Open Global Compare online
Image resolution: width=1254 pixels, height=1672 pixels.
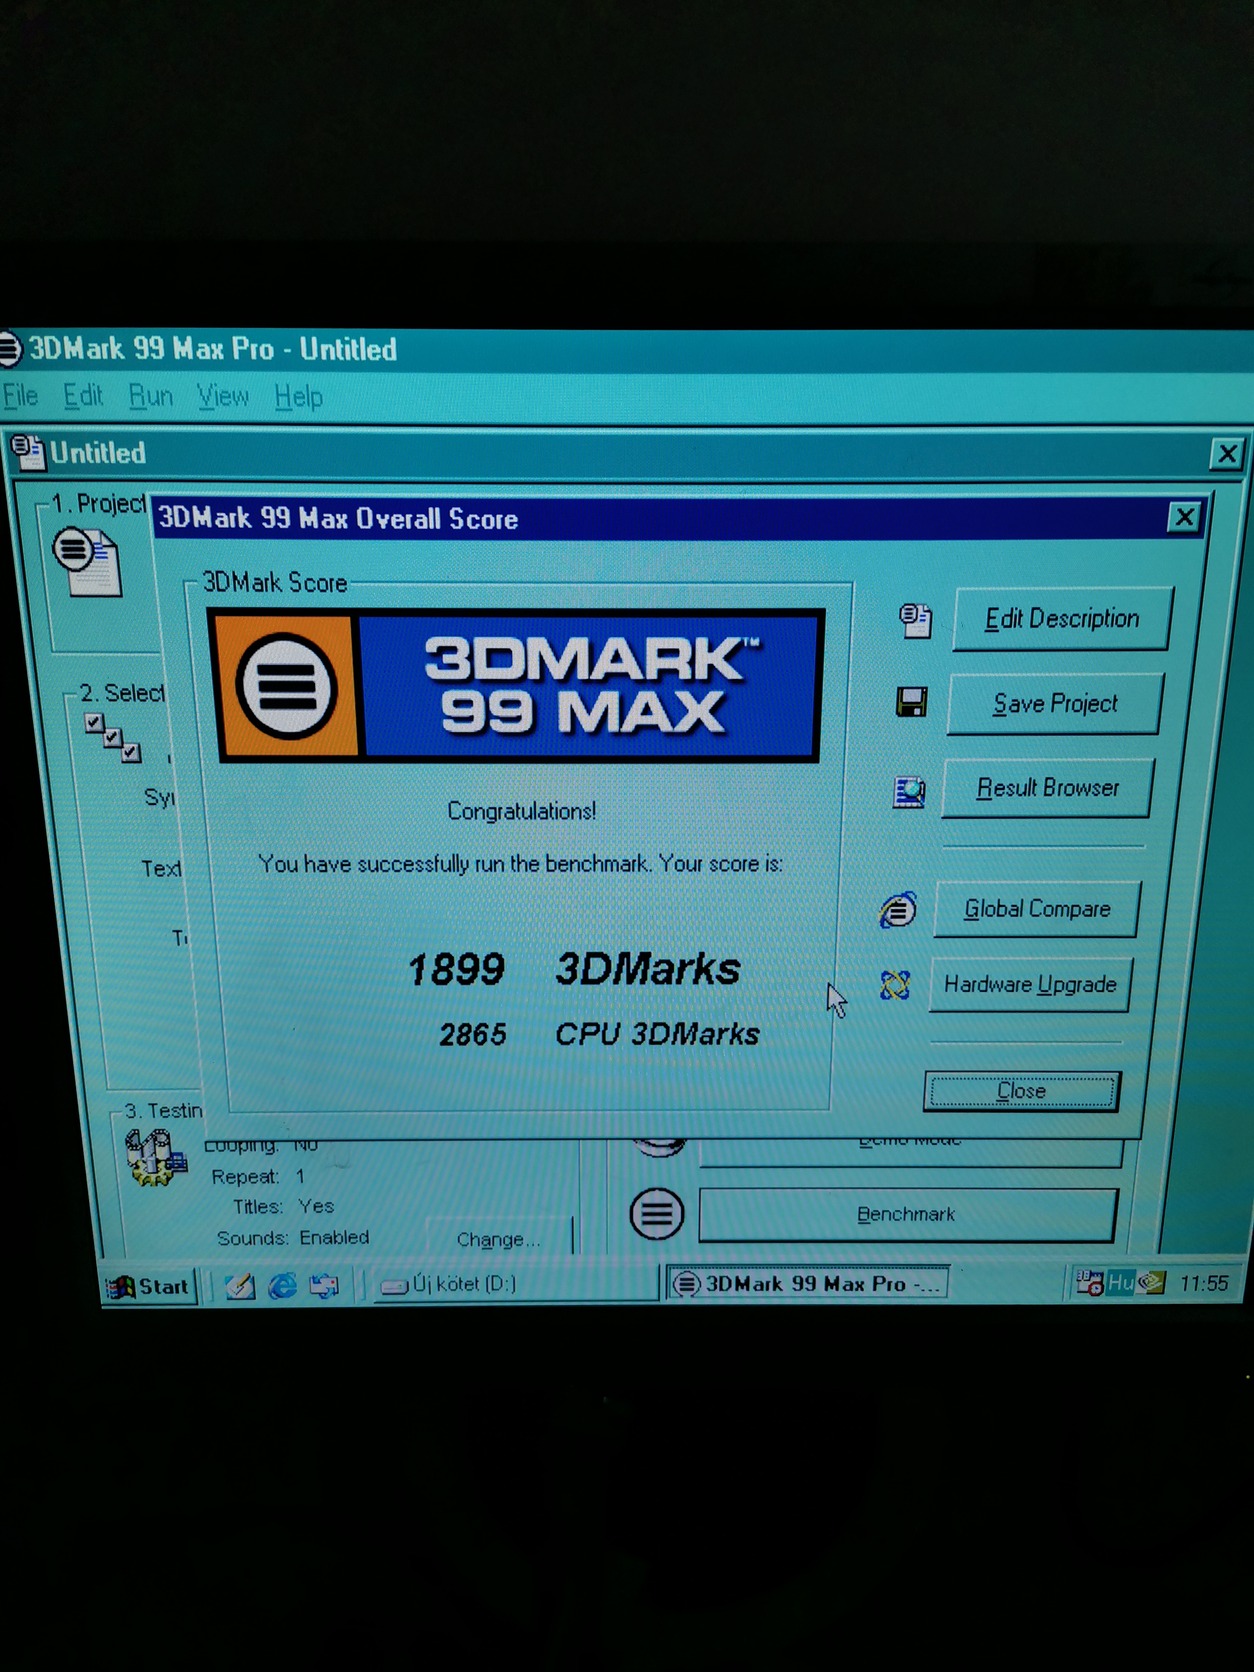[x=1036, y=909]
